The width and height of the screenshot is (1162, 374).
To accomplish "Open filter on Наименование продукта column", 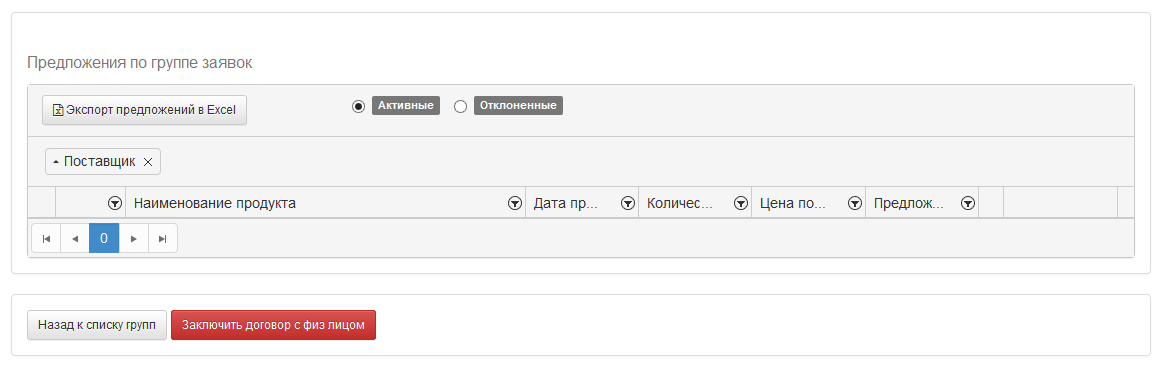I will tap(514, 204).
